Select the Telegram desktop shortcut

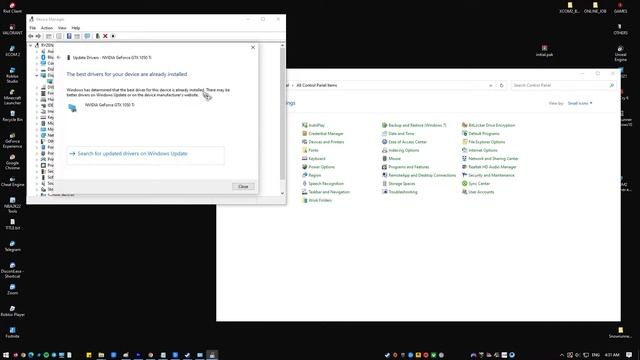(x=12, y=246)
